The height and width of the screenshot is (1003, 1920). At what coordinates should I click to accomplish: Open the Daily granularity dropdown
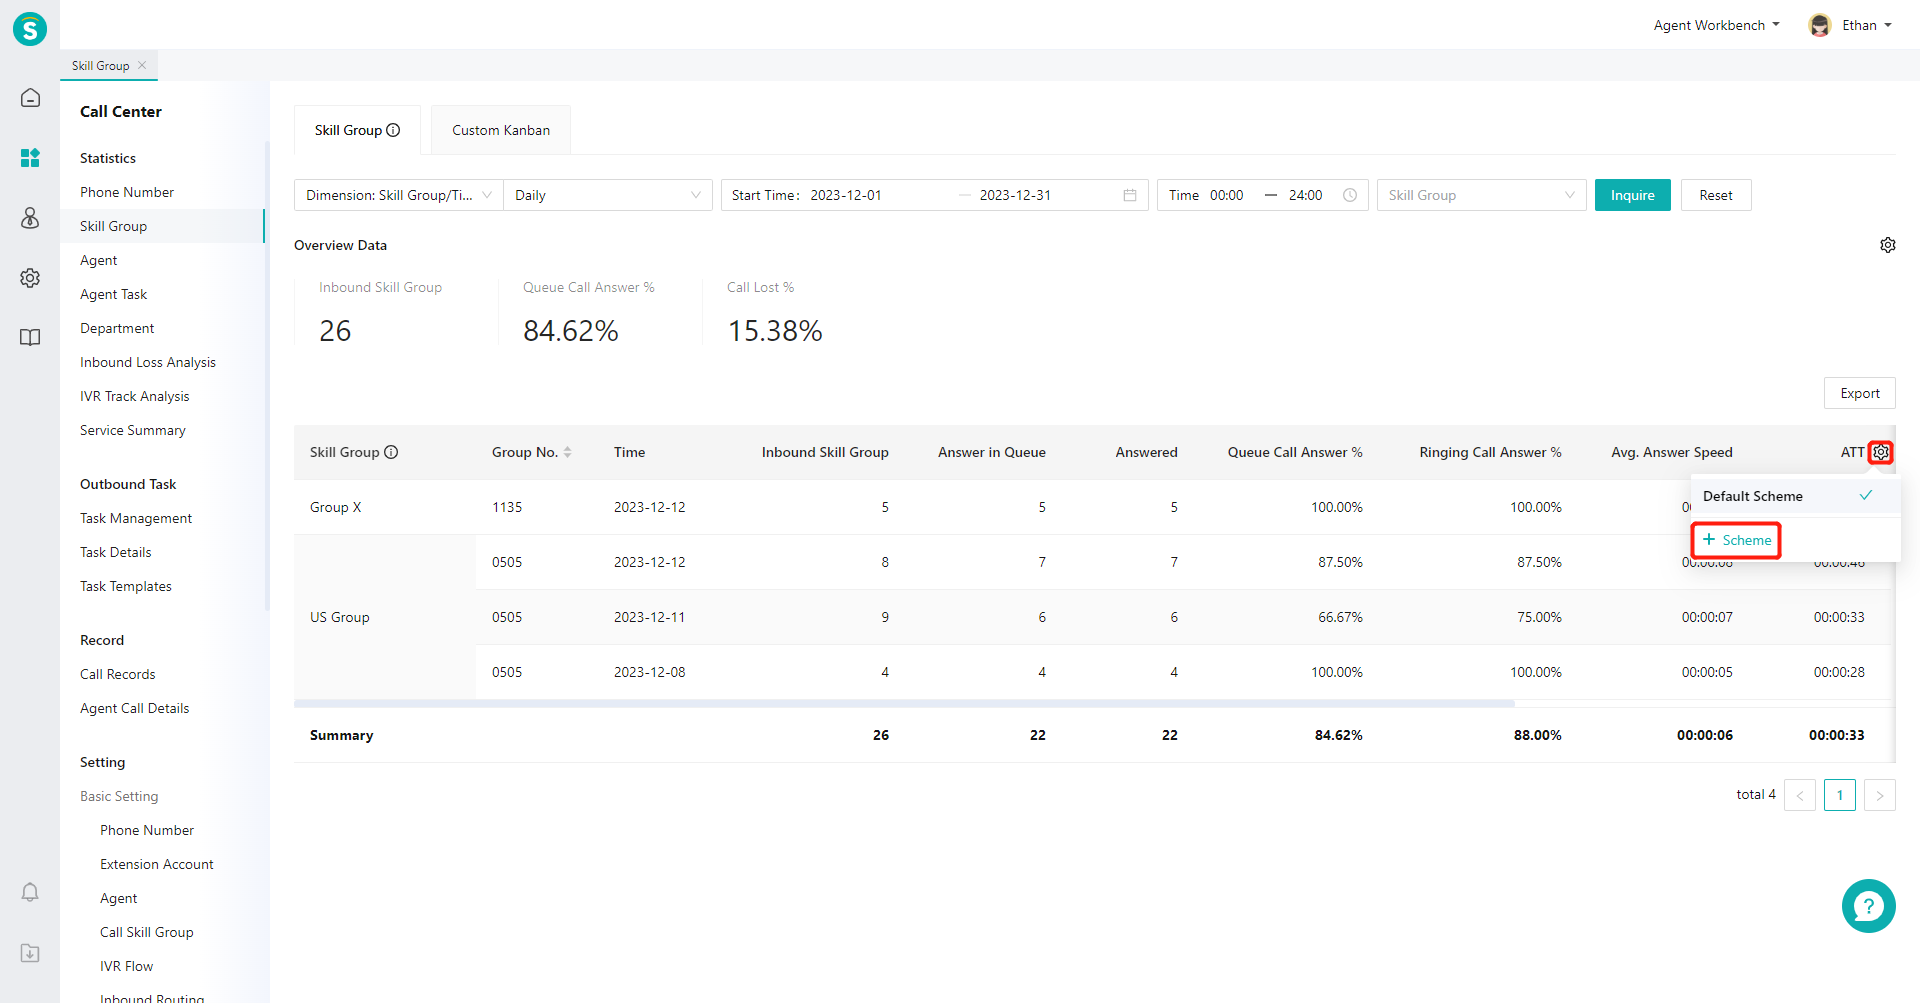pos(608,195)
